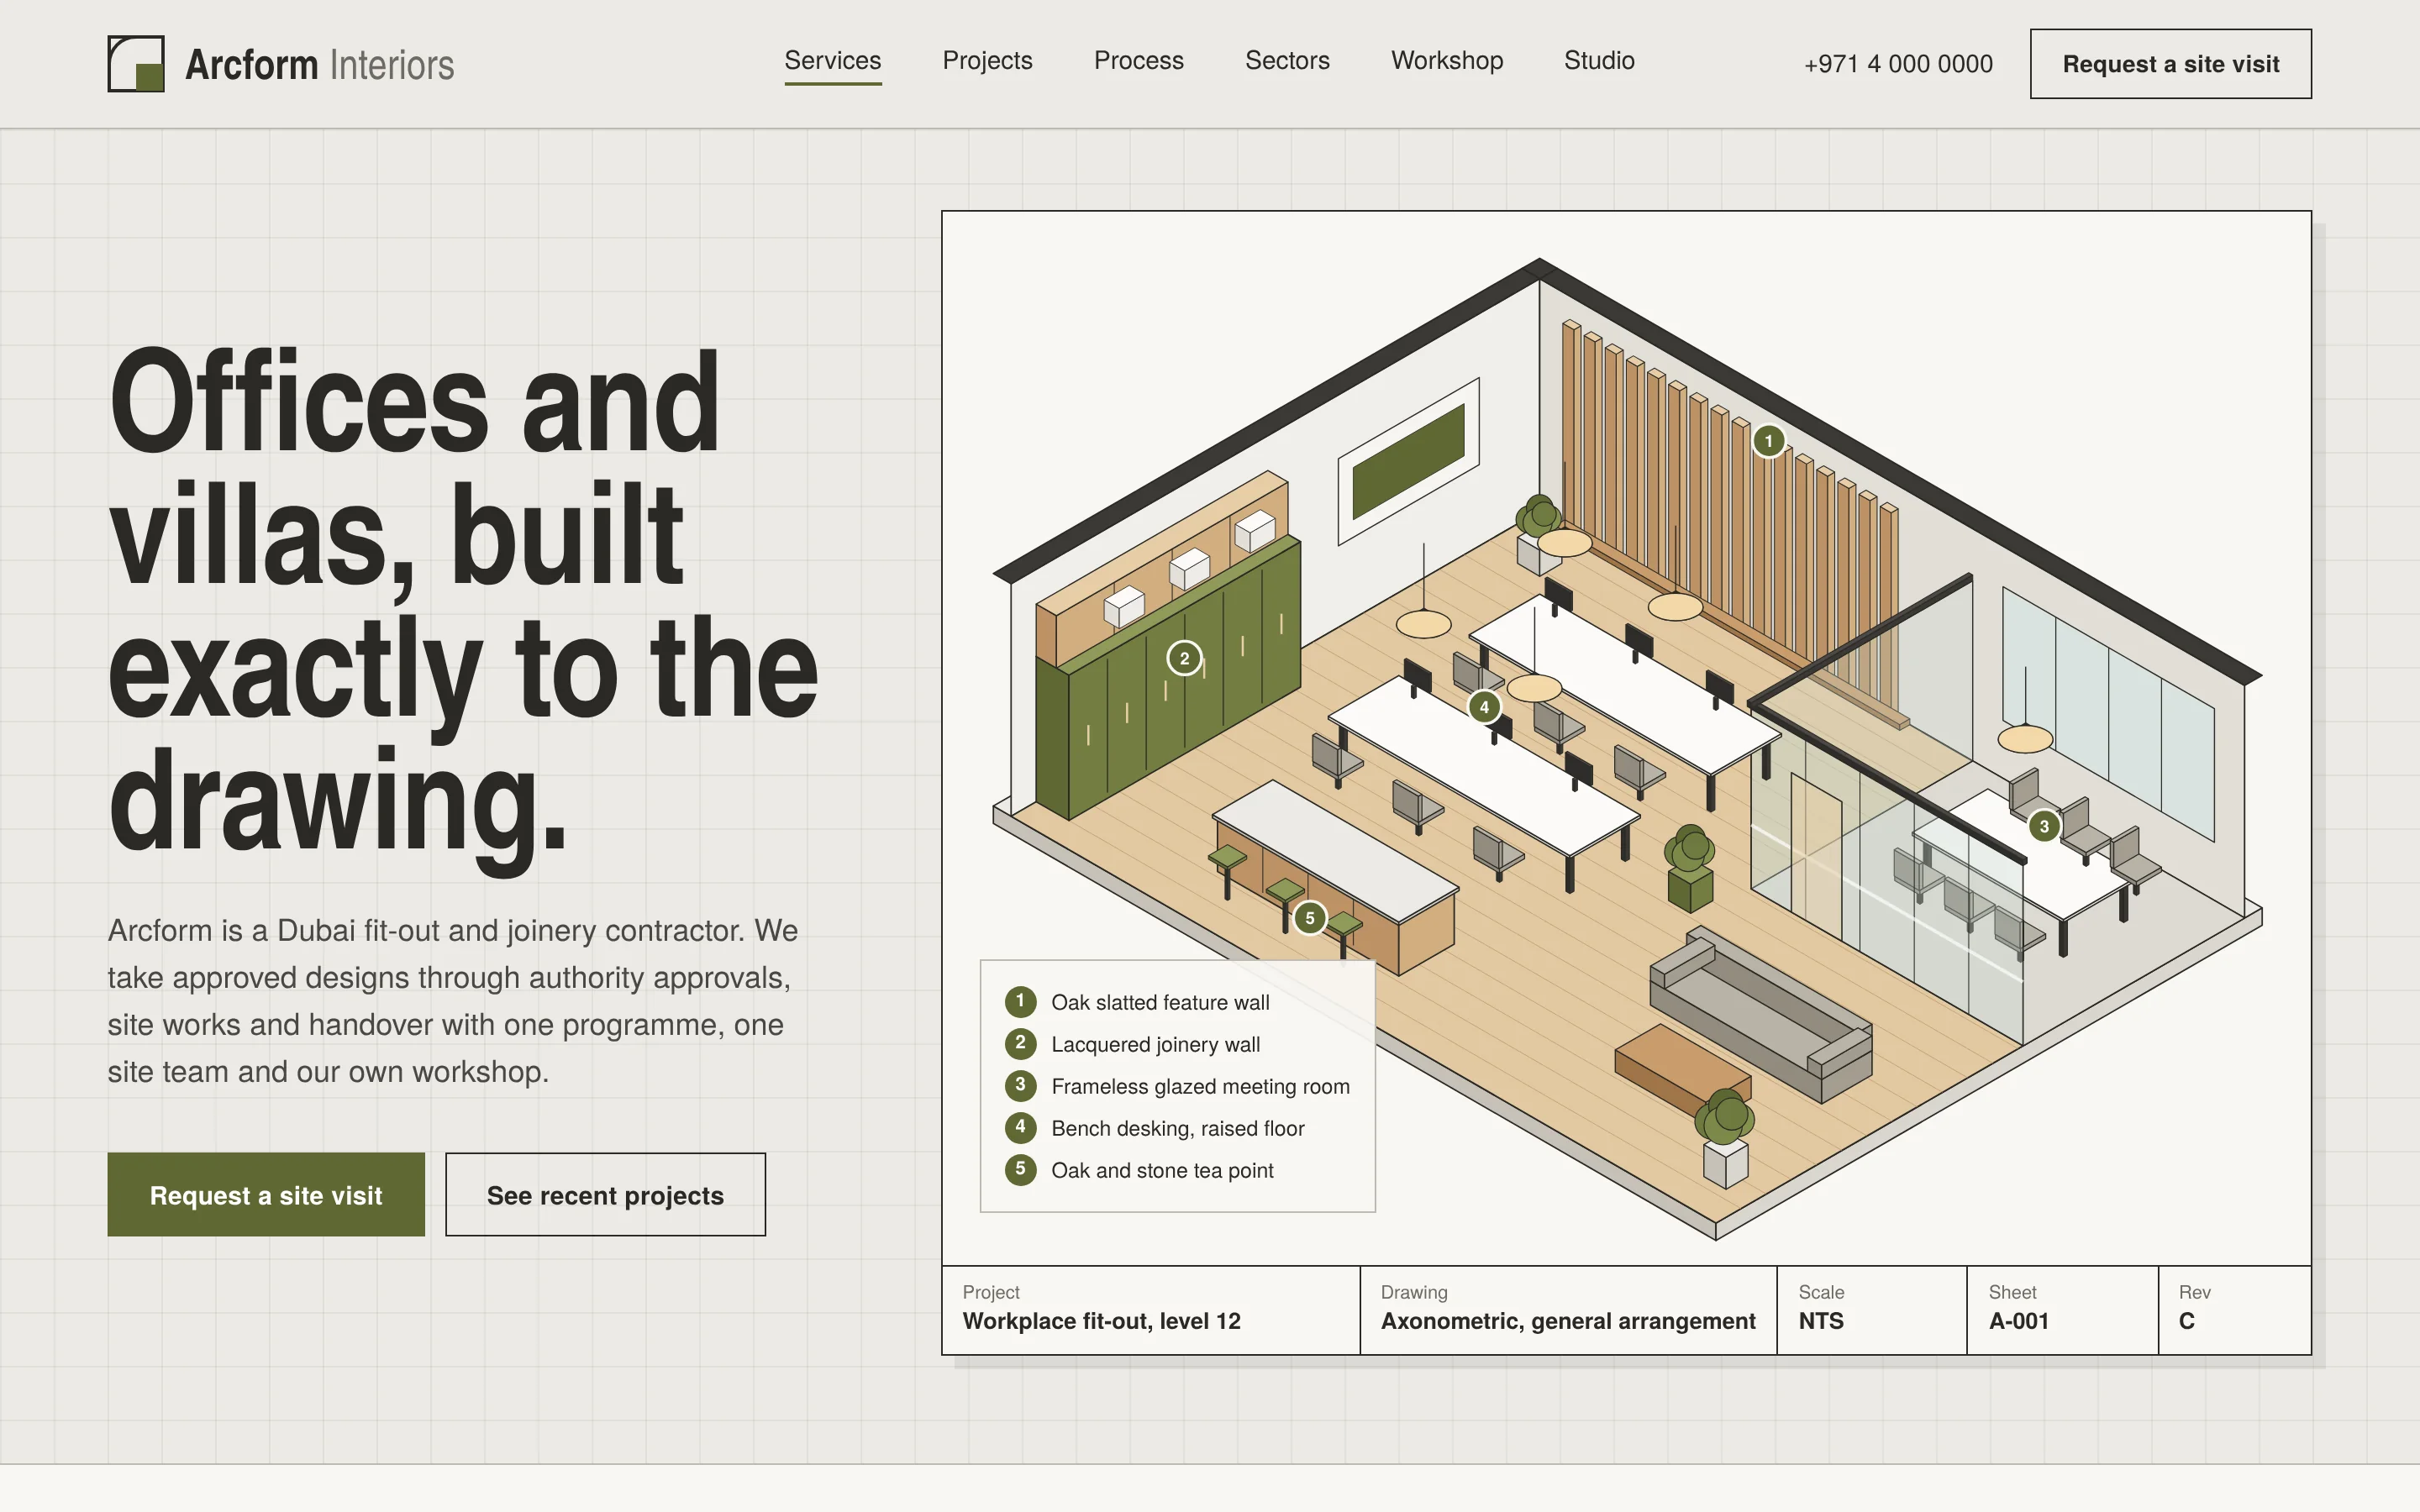Click the Rev value C
This screenshot has width=2420, height=1512.
[x=2186, y=1321]
